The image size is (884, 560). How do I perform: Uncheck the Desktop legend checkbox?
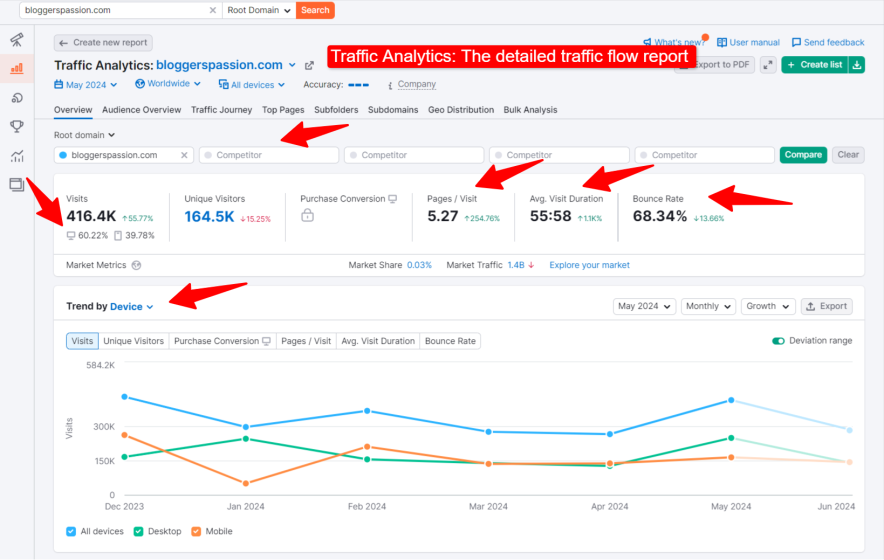click(138, 531)
